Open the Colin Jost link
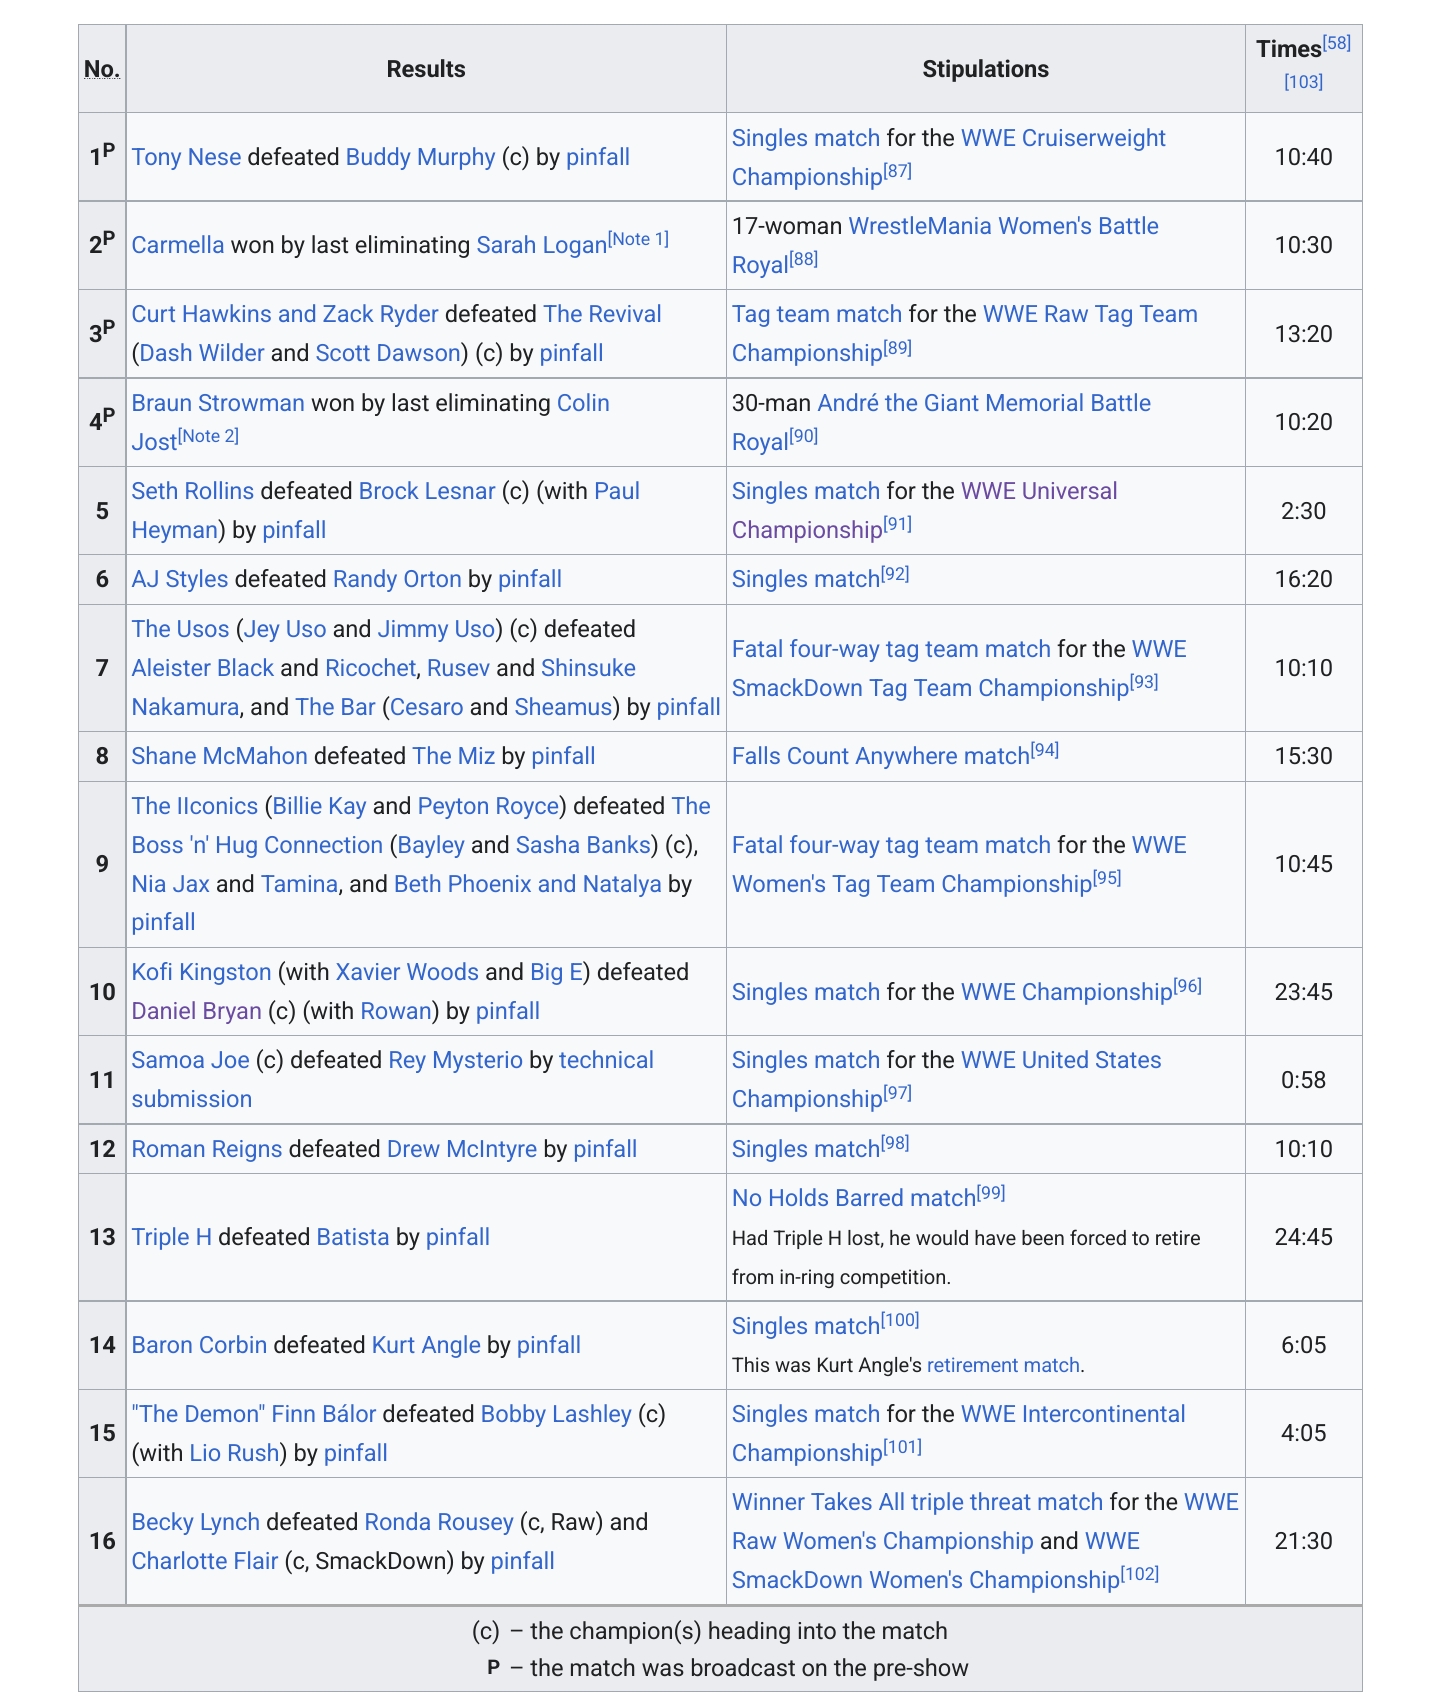Screen dimensions: 1439x1707 (370, 422)
